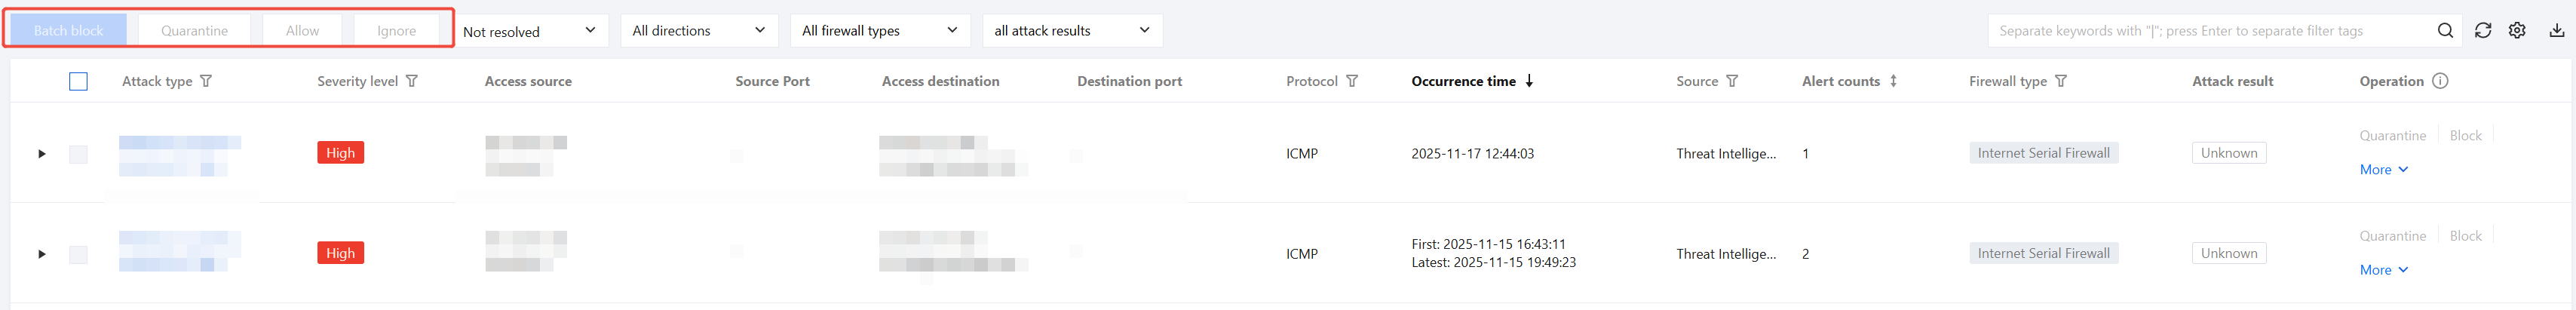Open the Not resolved status dropdown
Screen dimensions: 2576x310
529,31
